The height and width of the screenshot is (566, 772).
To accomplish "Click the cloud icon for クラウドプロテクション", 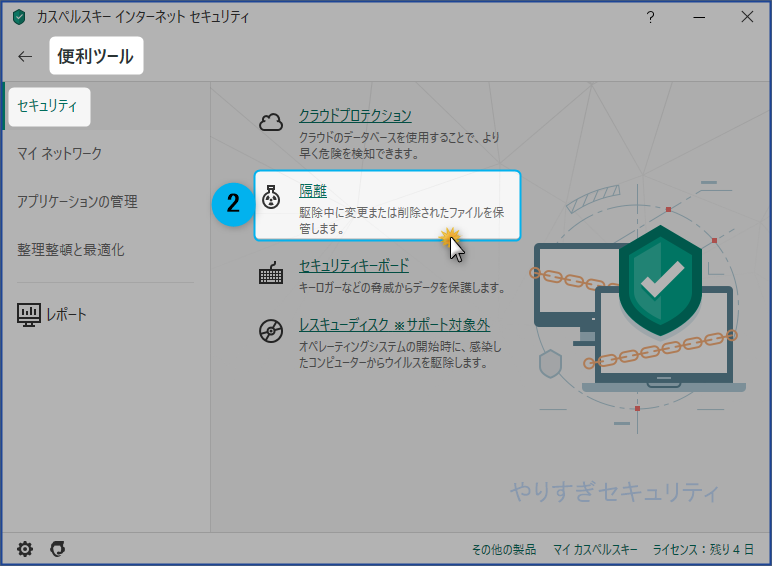I will coord(271,122).
